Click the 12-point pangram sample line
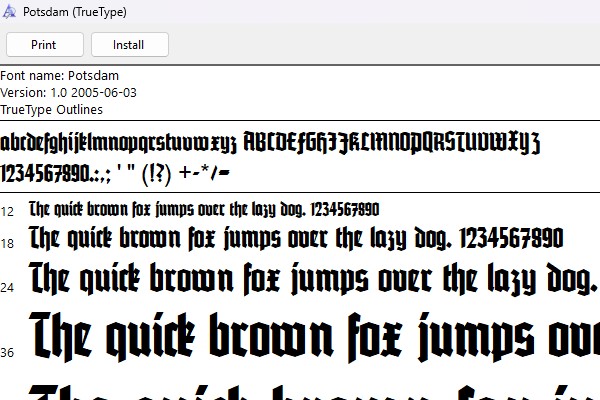 tap(204, 209)
